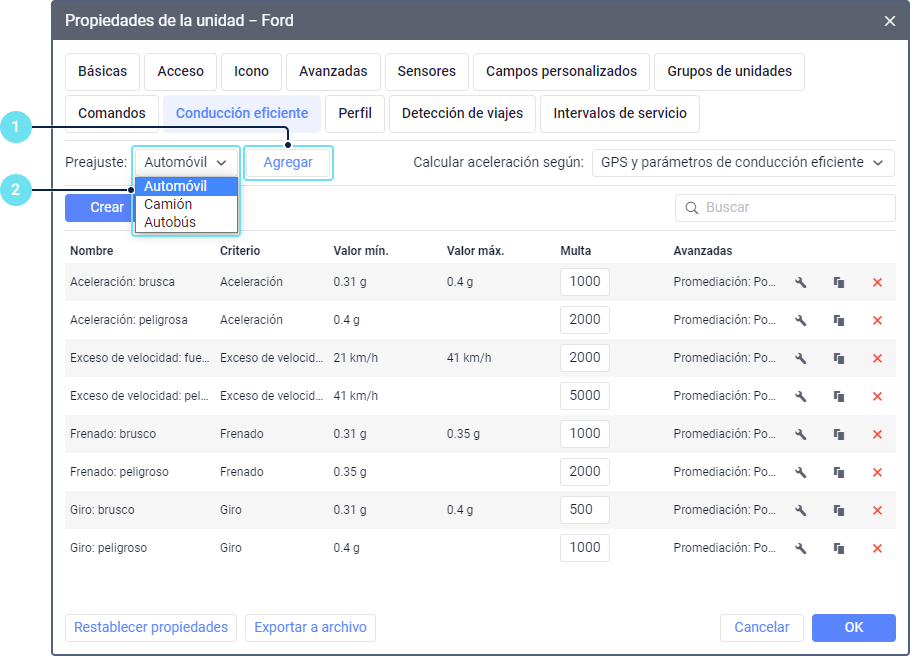Open settings wrench for Aceleración: brusca
This screenshot has height=656, width=910.
tap(801, 282)
